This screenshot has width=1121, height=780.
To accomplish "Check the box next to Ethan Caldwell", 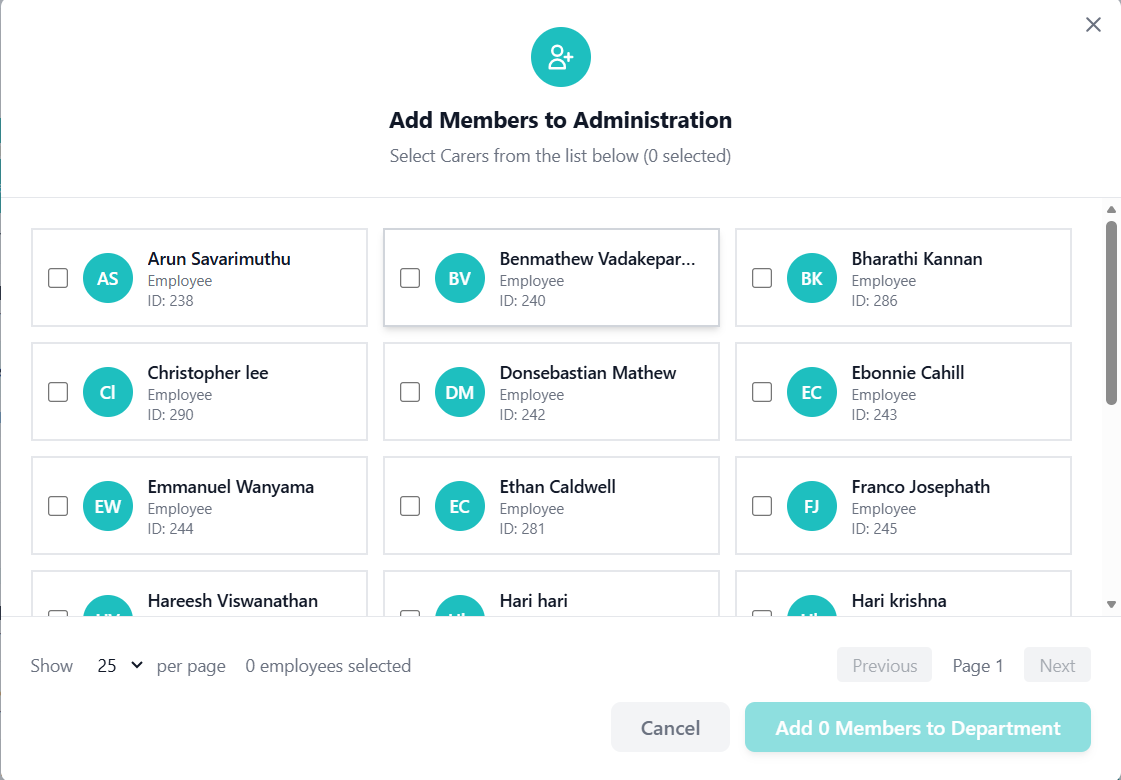I will pos(410,506).
